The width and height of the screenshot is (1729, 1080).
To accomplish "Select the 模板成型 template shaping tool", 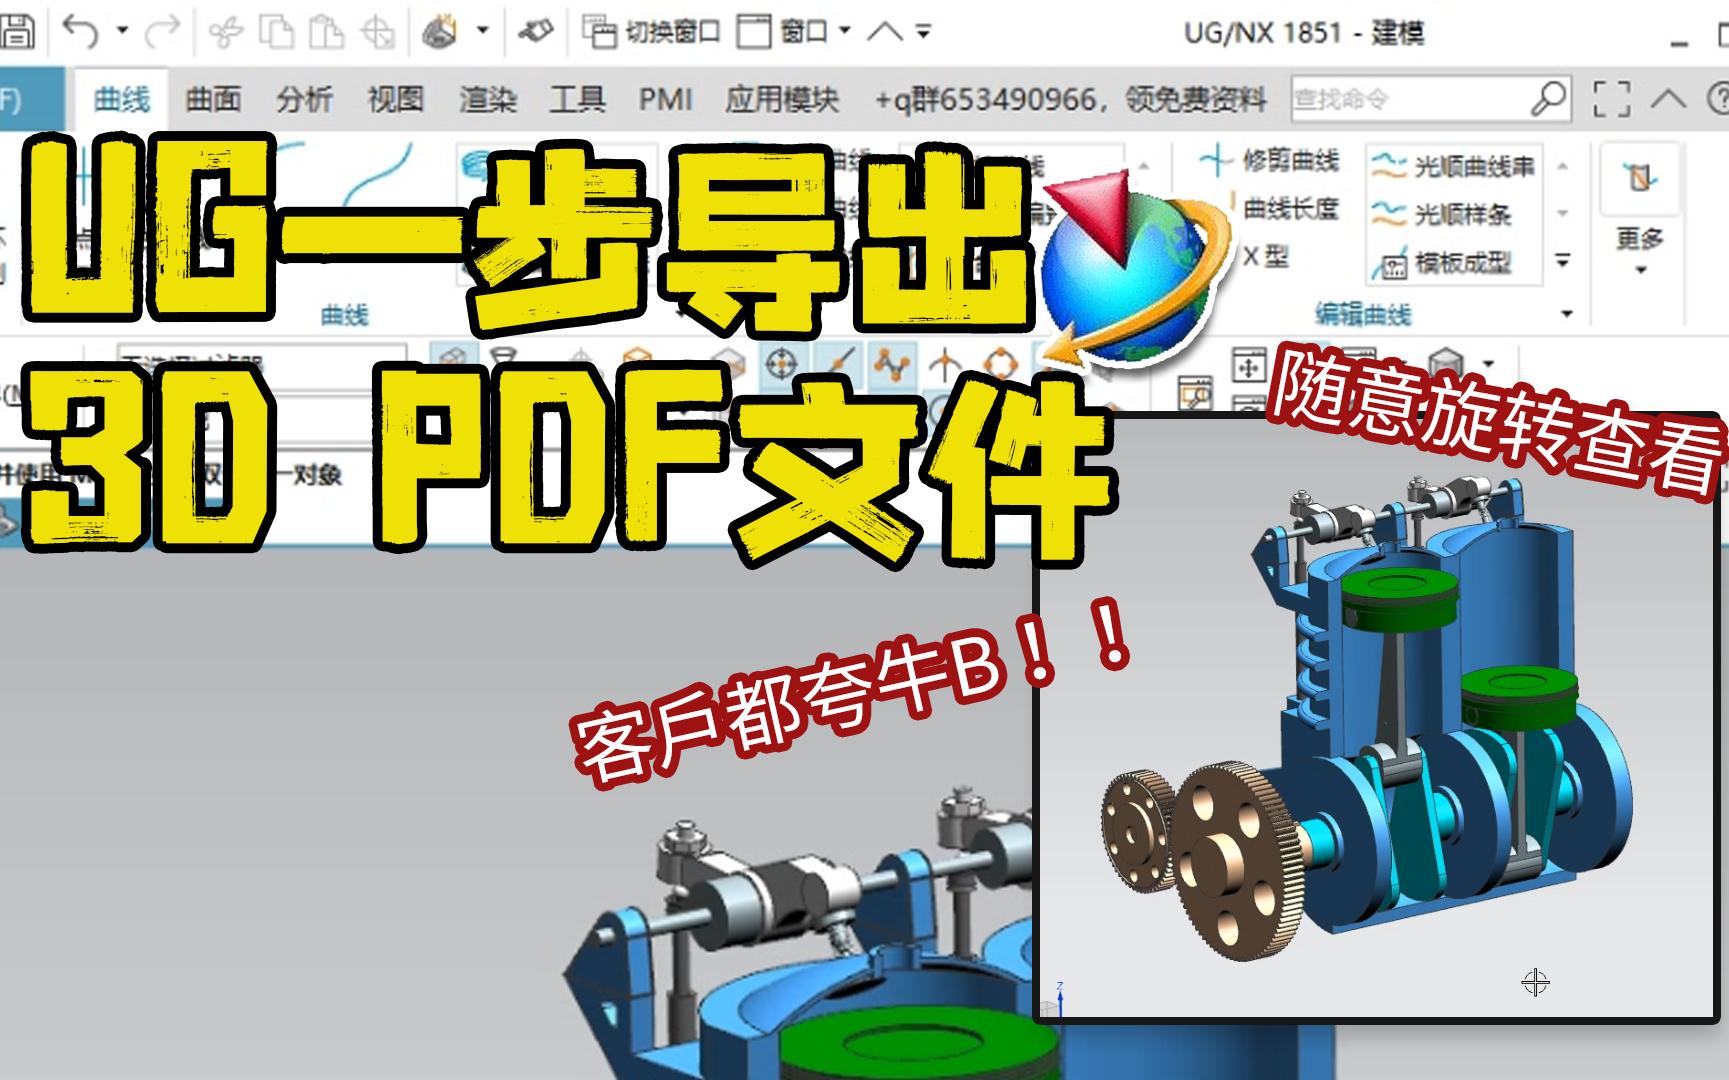I will [x=1441, y=263].
